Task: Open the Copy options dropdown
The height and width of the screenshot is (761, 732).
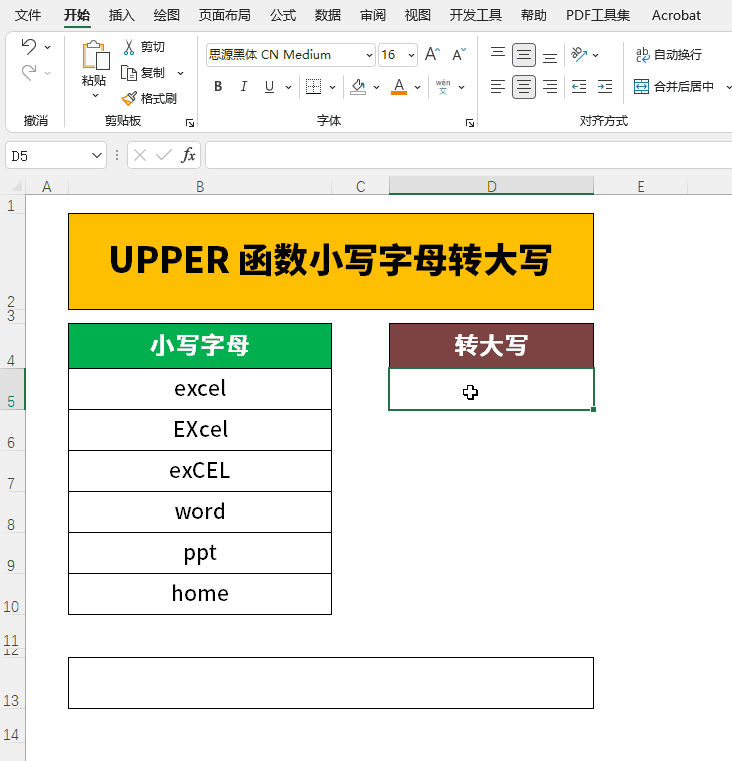Action: pos(181,73)
